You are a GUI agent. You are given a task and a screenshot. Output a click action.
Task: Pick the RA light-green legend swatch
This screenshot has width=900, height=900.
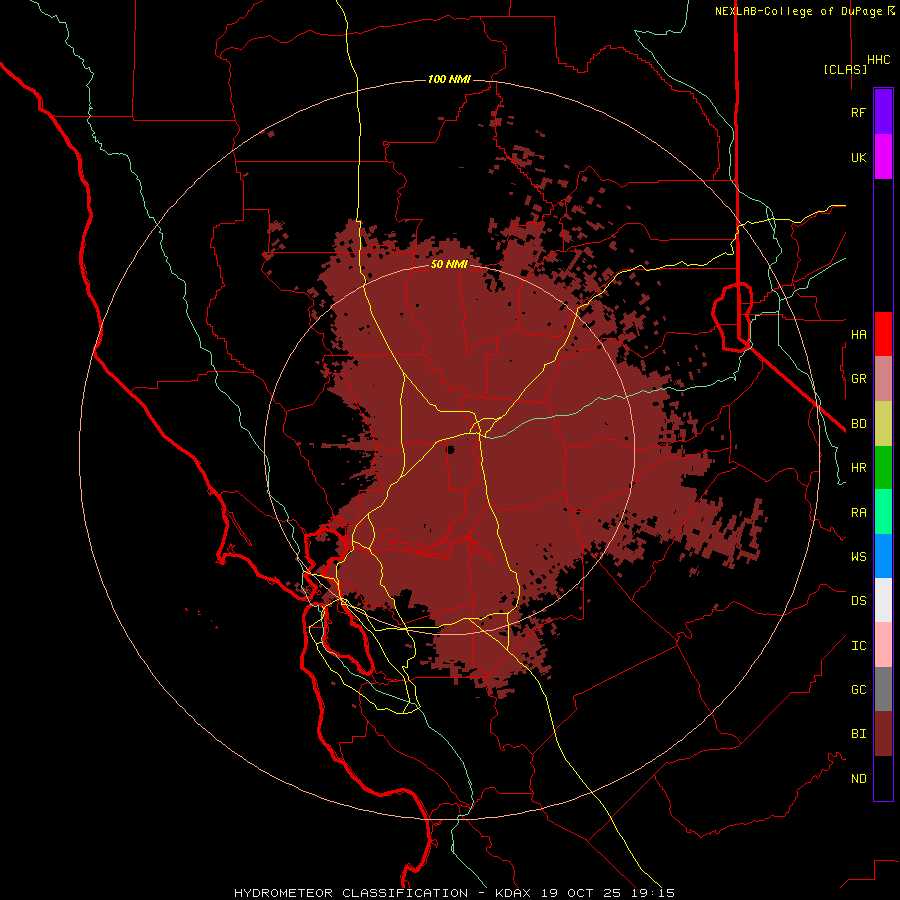click(x=883, y=512)
